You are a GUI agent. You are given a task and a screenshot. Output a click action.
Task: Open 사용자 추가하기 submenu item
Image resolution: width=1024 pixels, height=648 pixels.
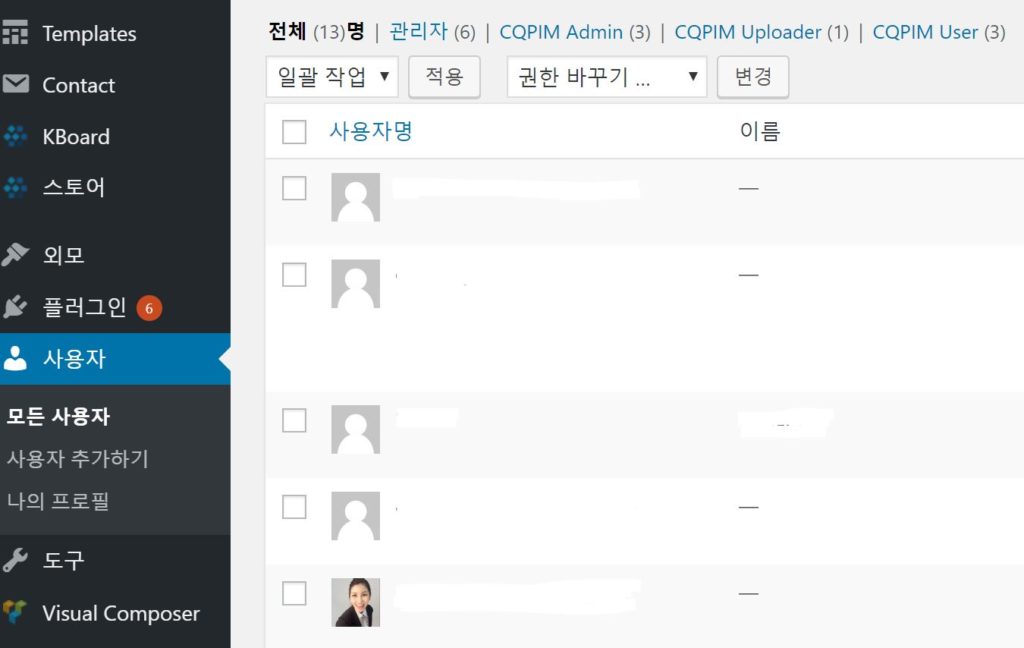pyautogui.click(x=78, y=459)
